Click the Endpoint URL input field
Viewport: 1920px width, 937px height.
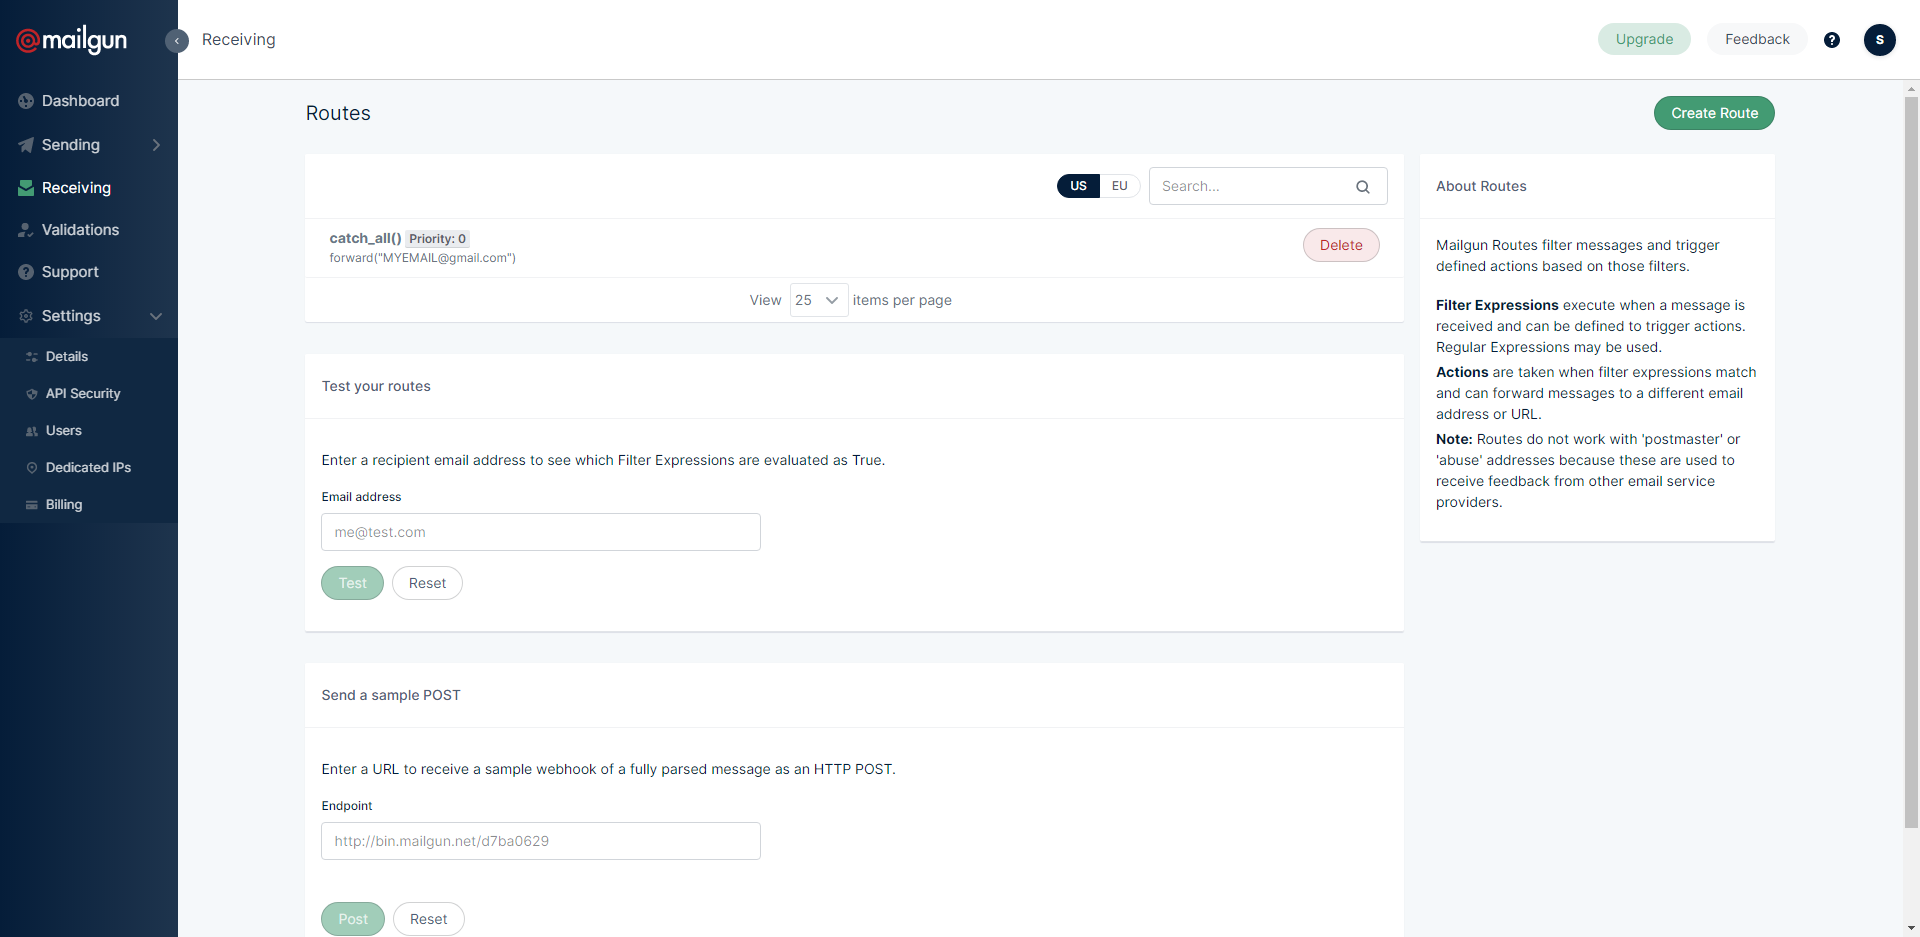point(541,841)
